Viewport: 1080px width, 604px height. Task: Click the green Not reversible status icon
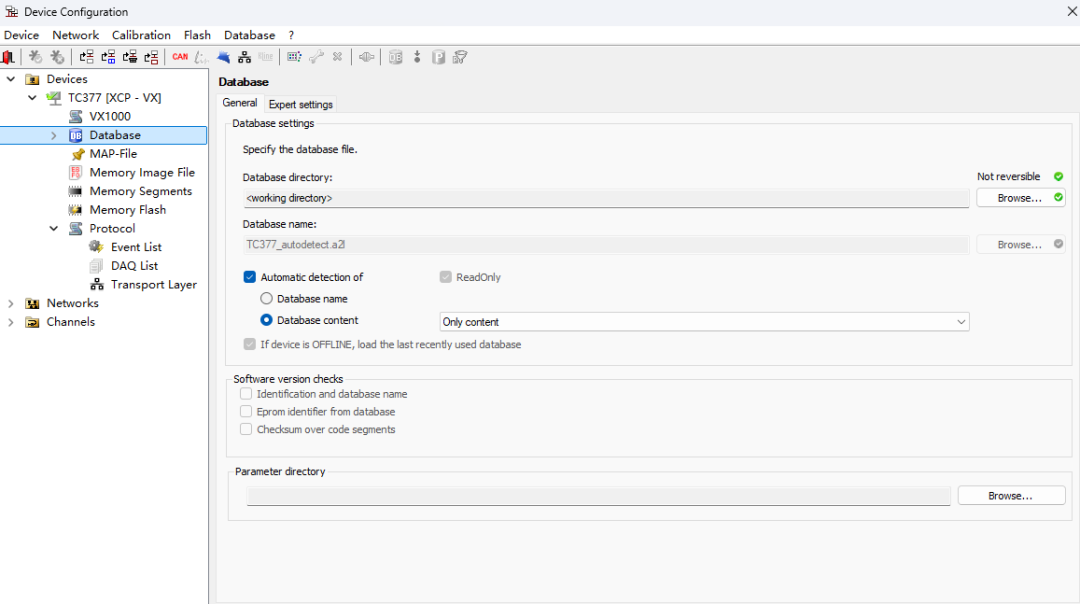click(1058, 177)
